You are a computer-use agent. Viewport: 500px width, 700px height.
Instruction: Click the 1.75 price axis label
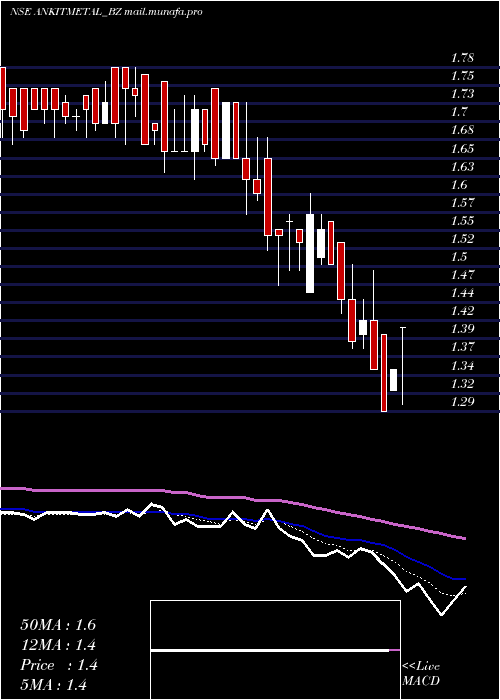coord(462,76)
